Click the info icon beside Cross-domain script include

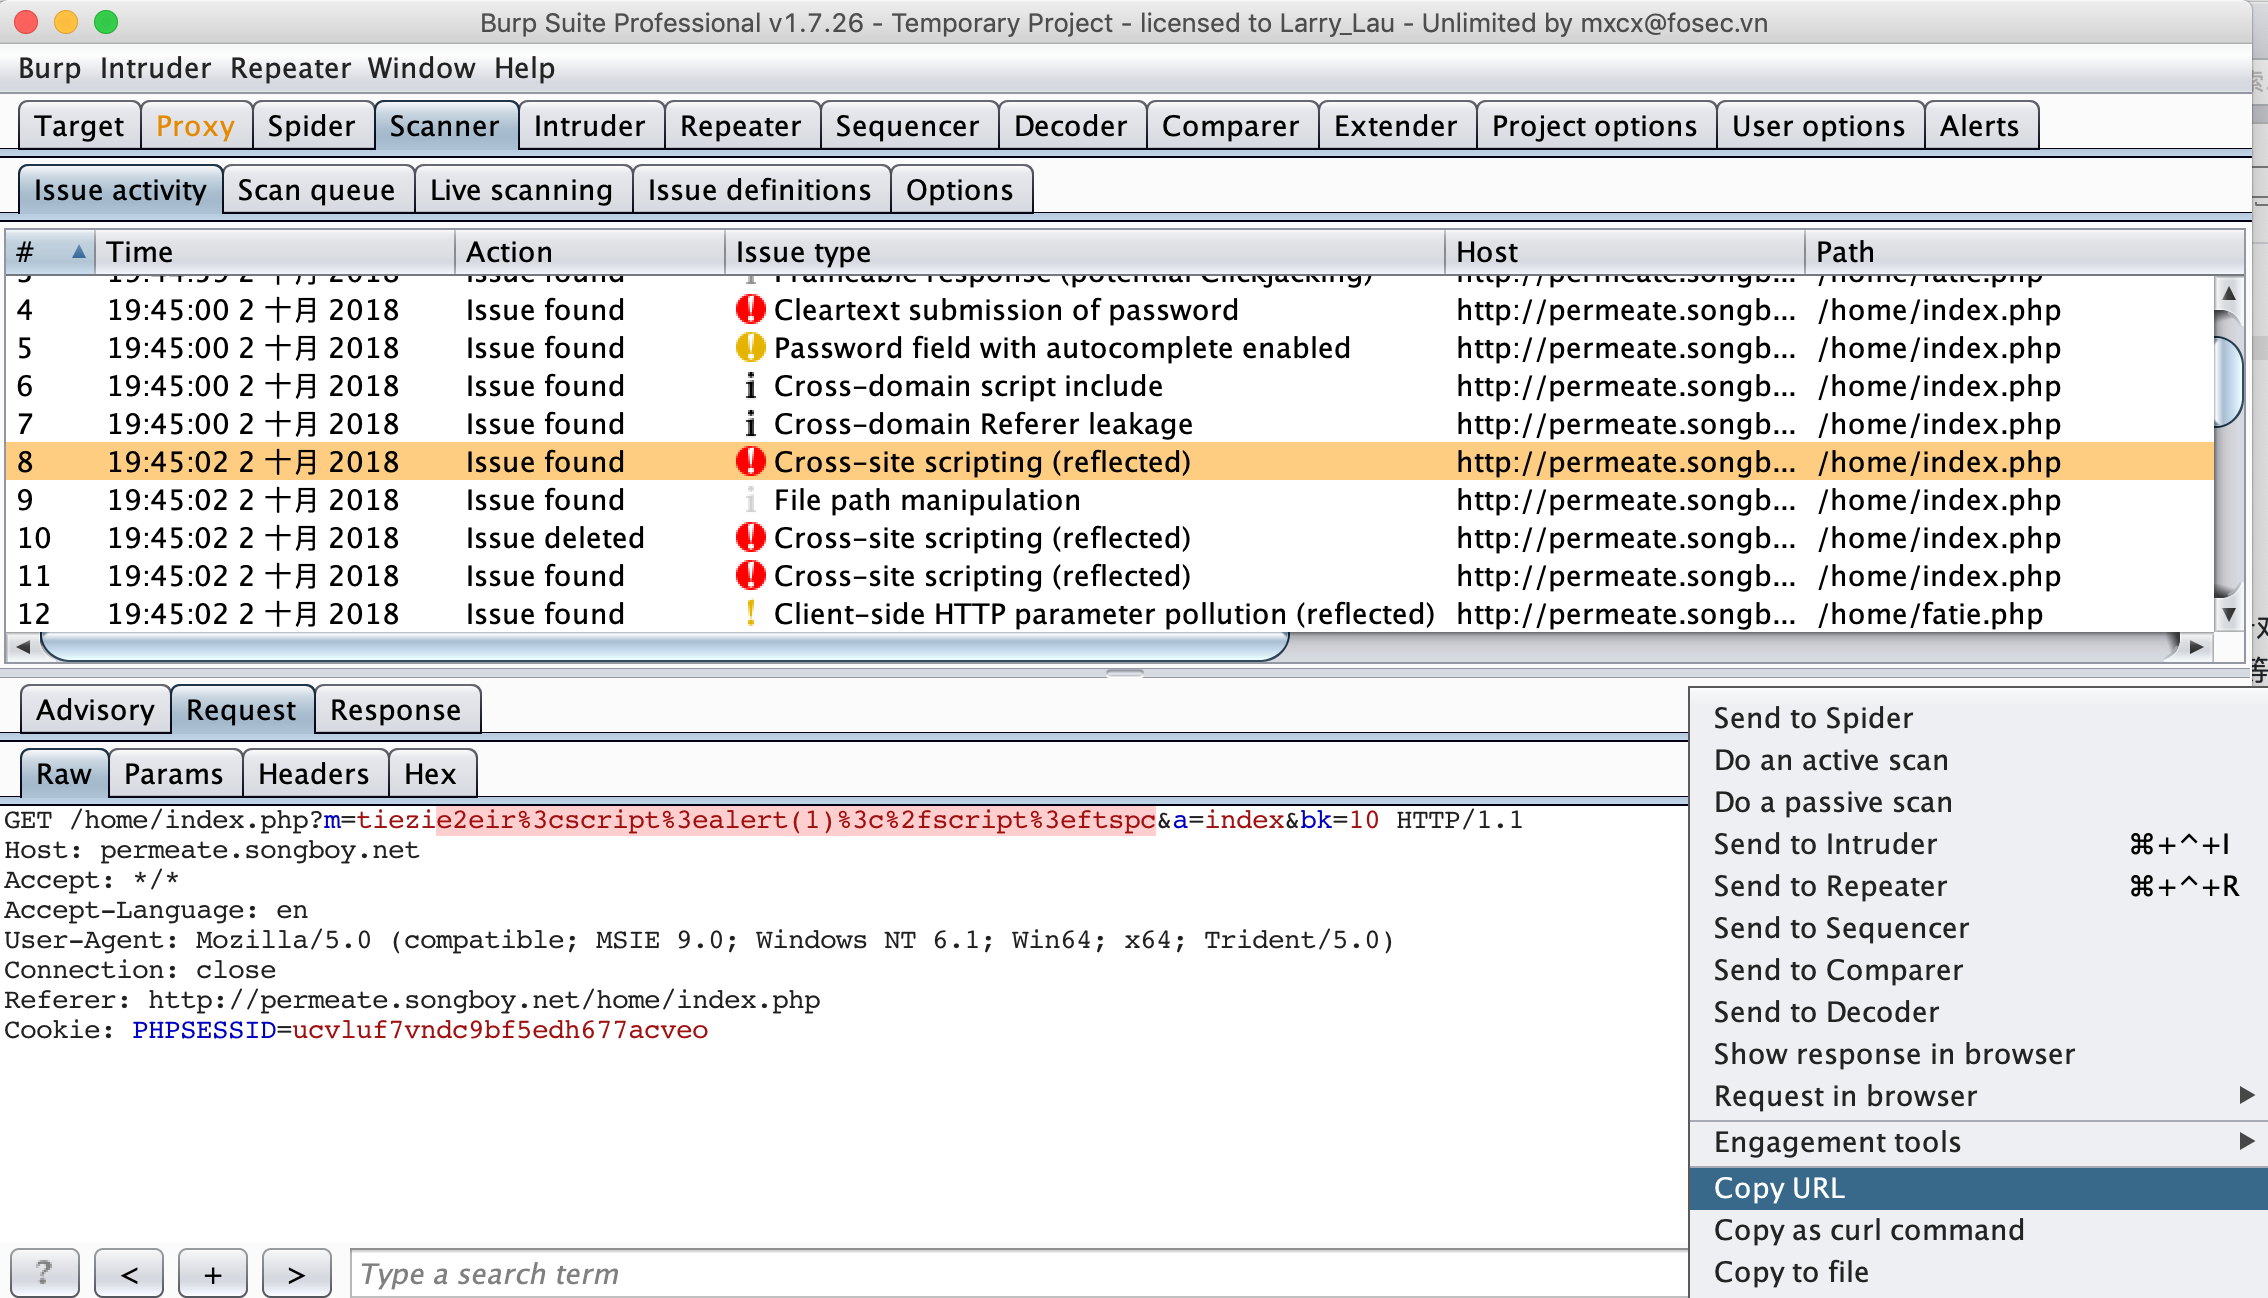750,386
